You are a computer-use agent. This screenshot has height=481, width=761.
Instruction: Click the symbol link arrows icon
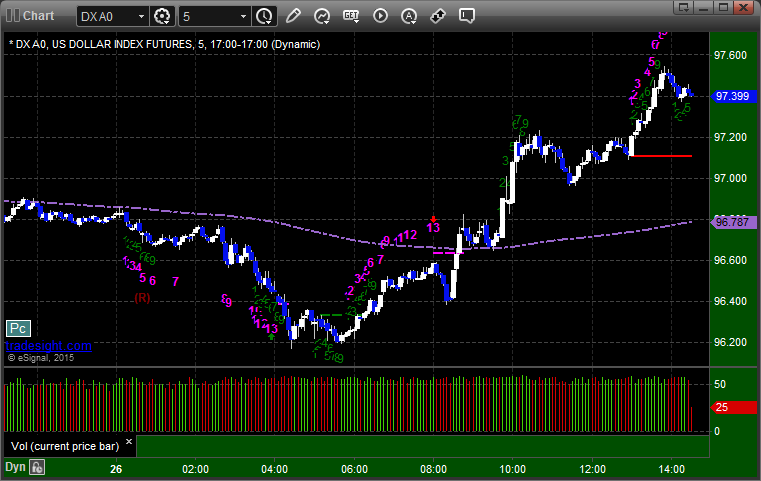(x=438, y=16)
